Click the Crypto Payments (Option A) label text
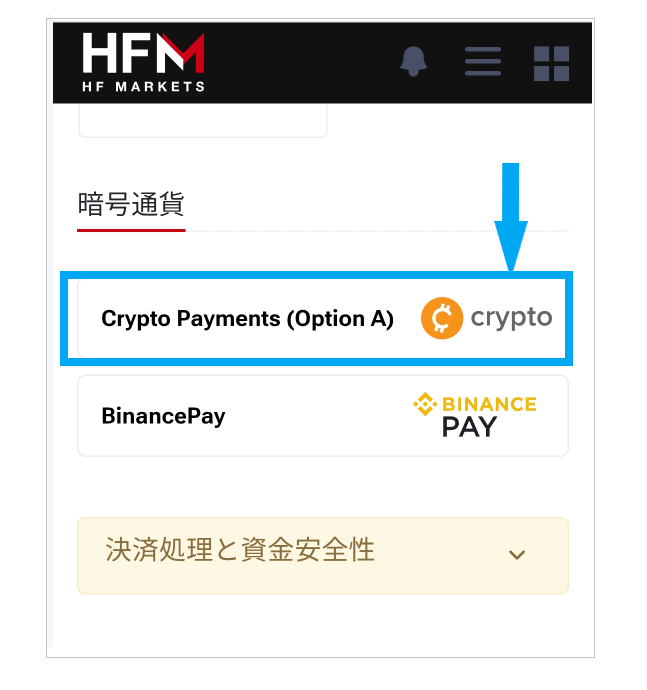Screen dimensions: 647x690 247,319
